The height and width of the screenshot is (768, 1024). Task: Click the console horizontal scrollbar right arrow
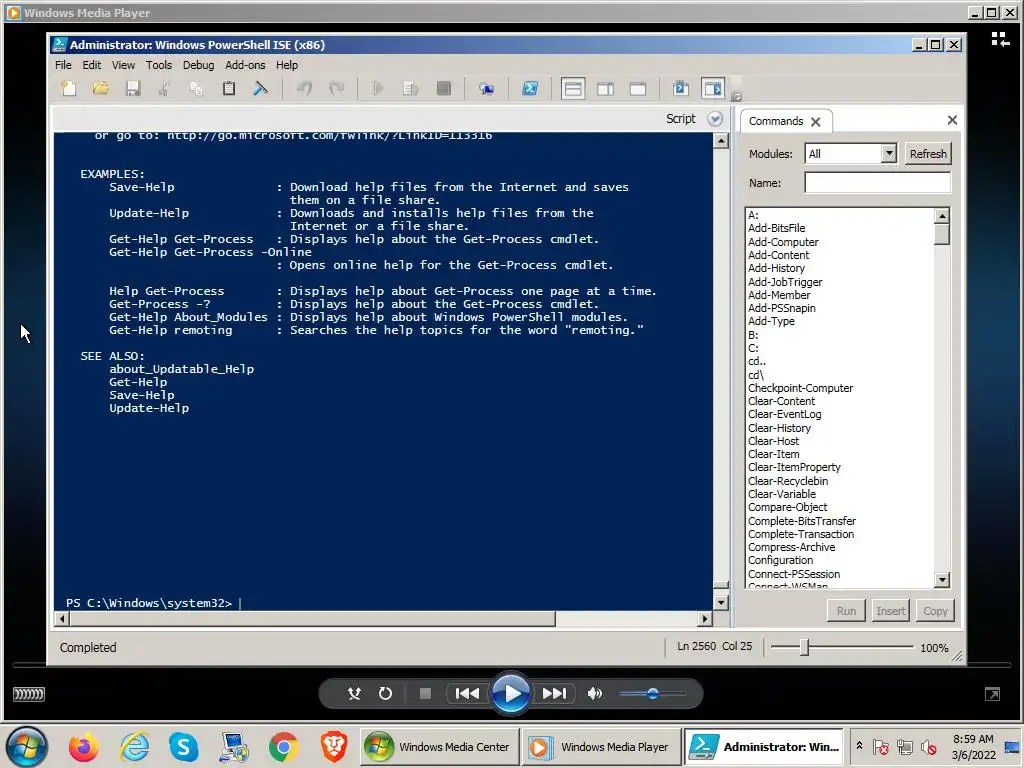(705, 618)
